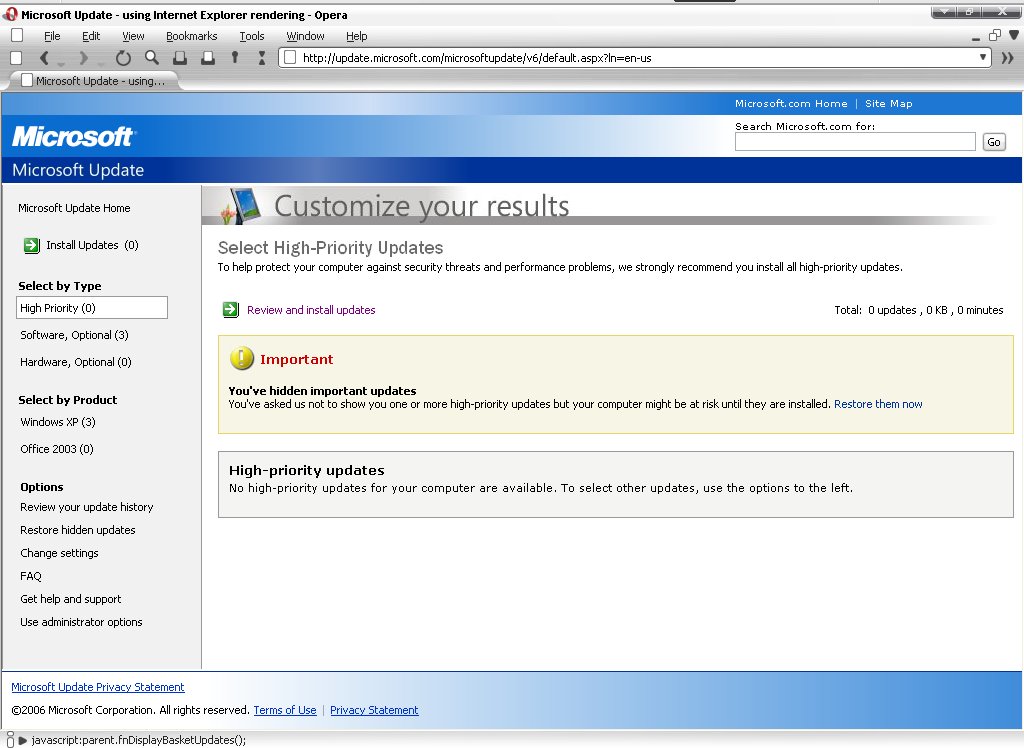The height and width of the screenshot is (748, 1024).
Task: Click the hourglass-shaped icon in the toolbar
Action: (262, 58)
